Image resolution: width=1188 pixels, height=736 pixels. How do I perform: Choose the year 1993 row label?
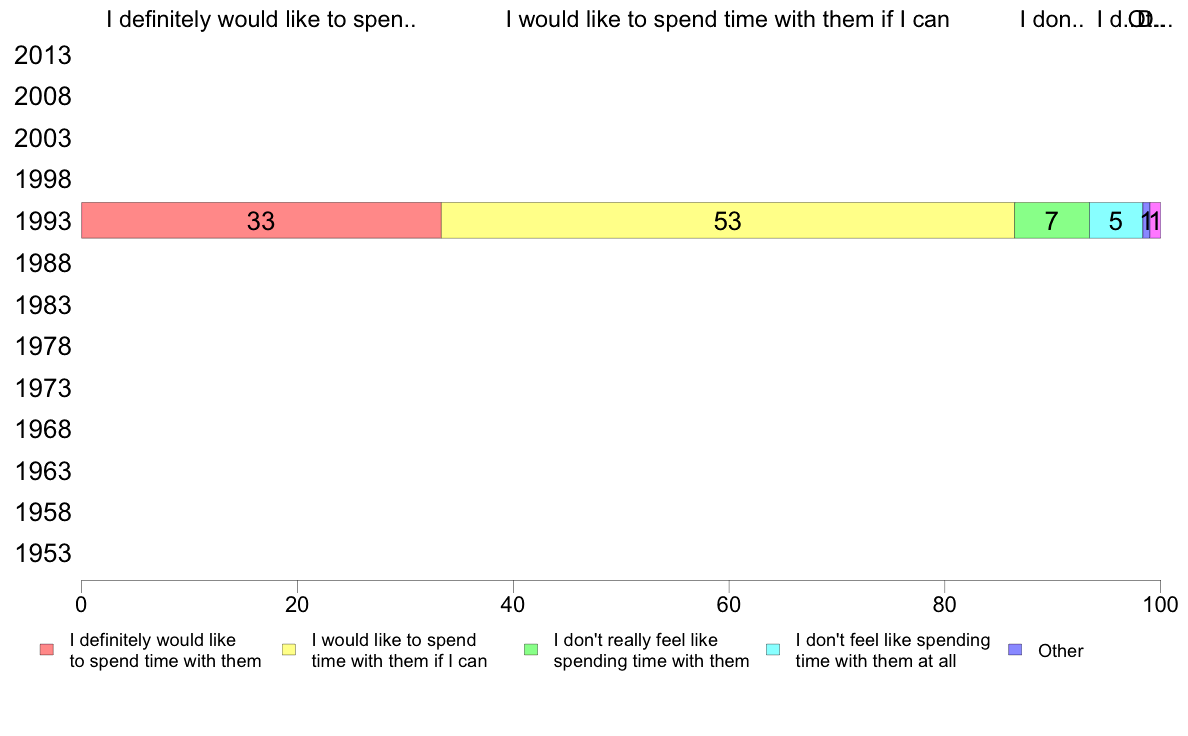pyautogui.click(x=43, y=221)
